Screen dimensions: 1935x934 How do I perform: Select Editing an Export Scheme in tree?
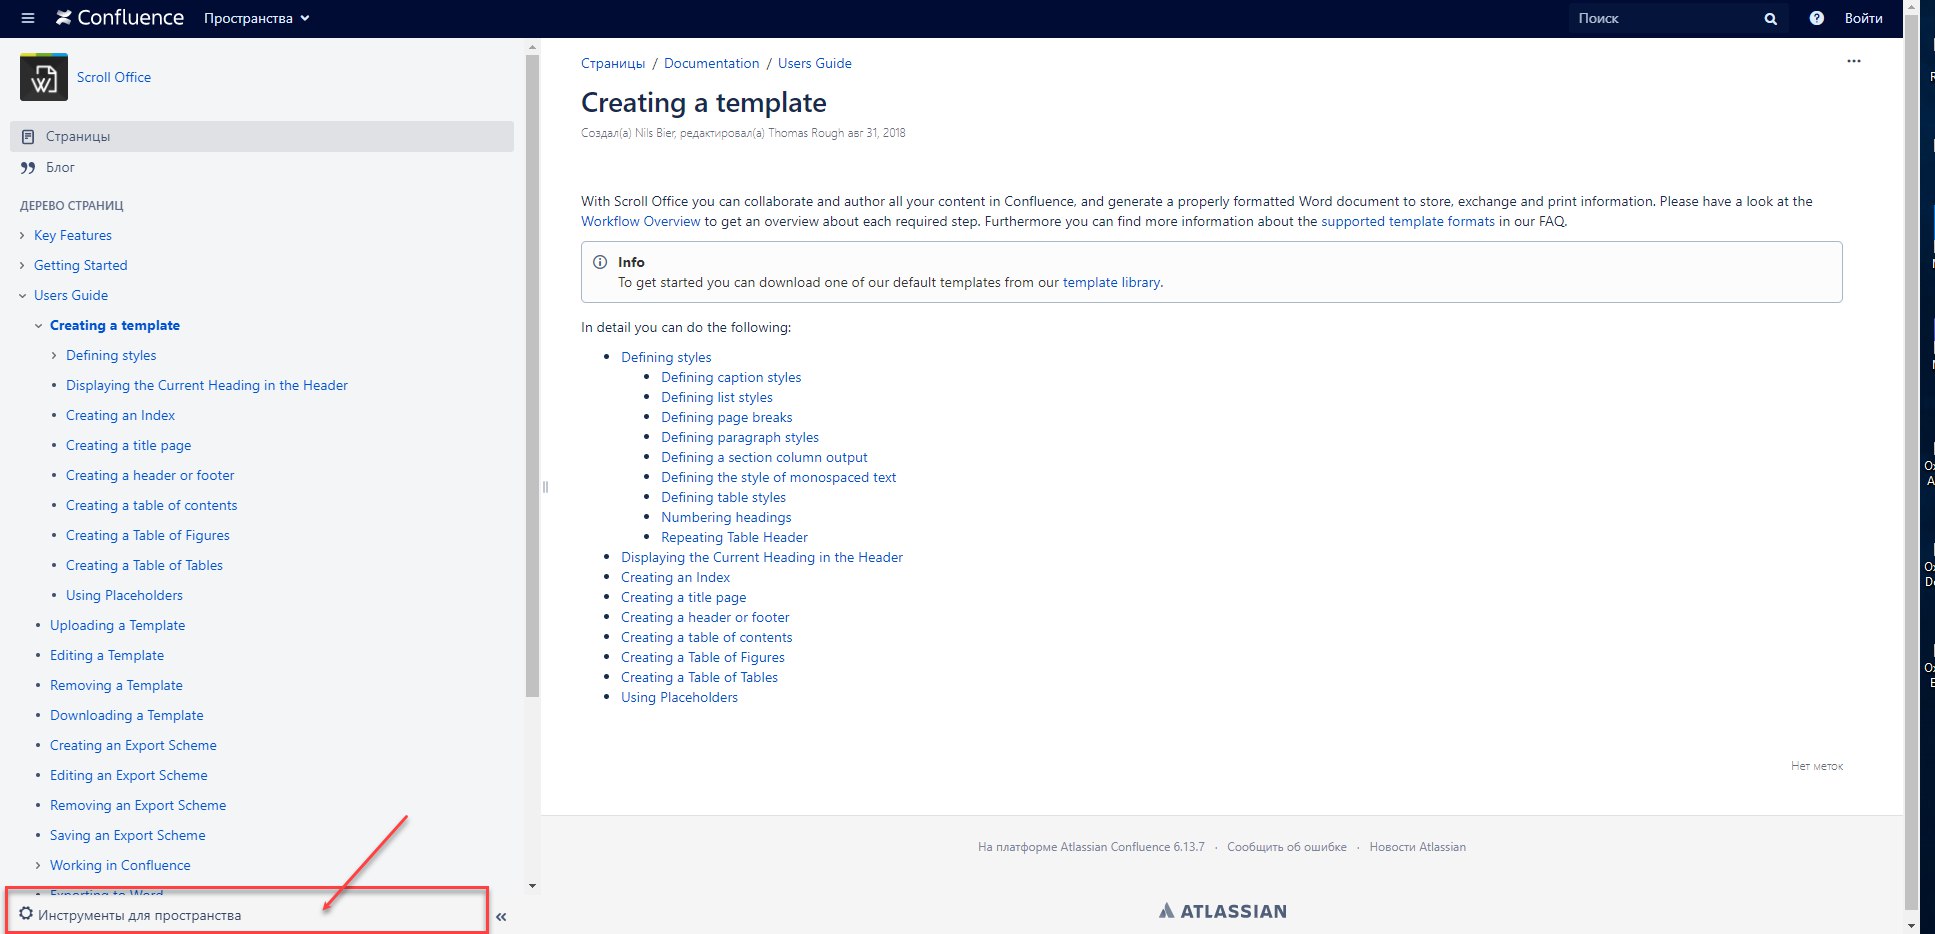coord(129,775)
